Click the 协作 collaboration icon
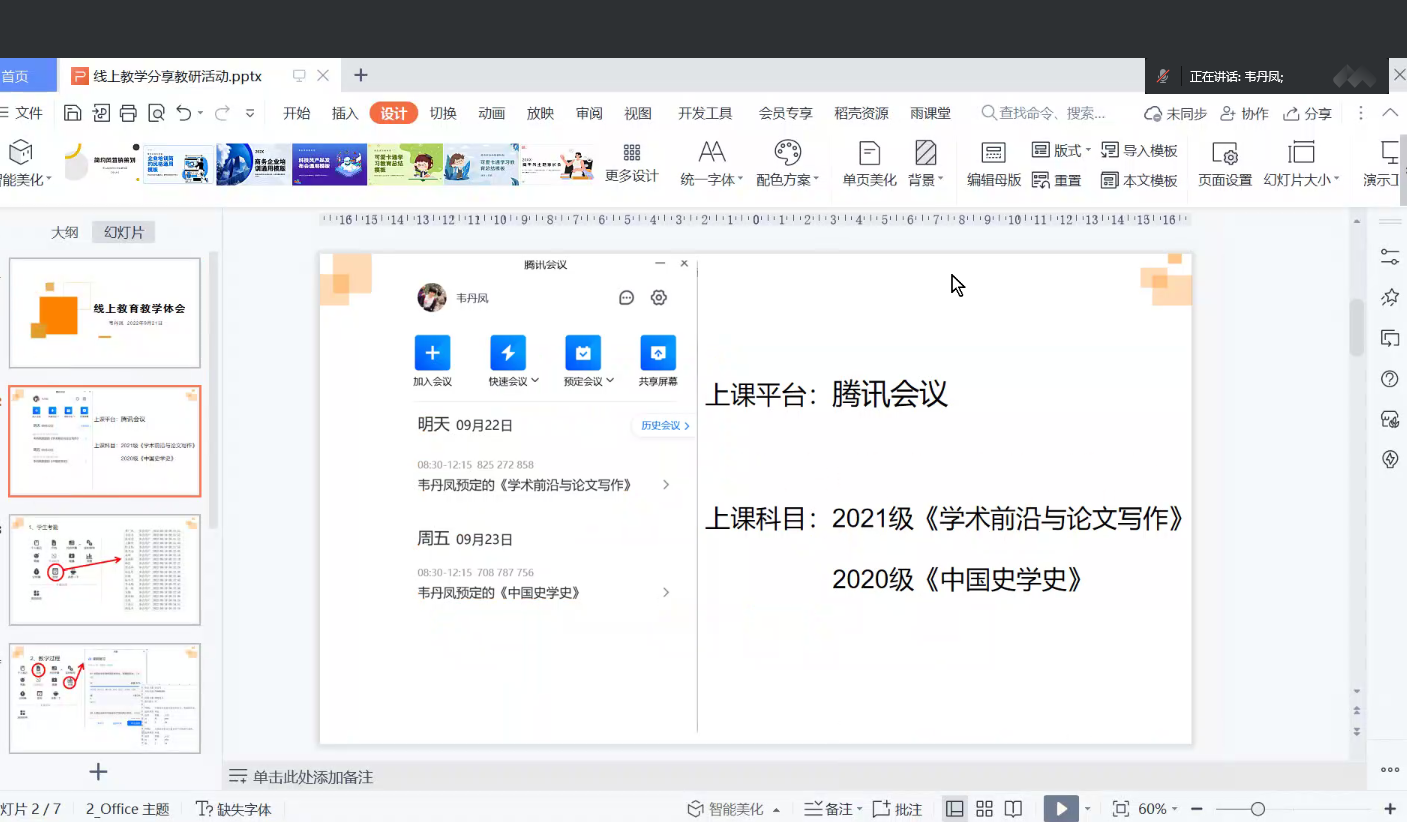Image resolution: width=1407 pixels, height=822 pixels. point(1228,114)
